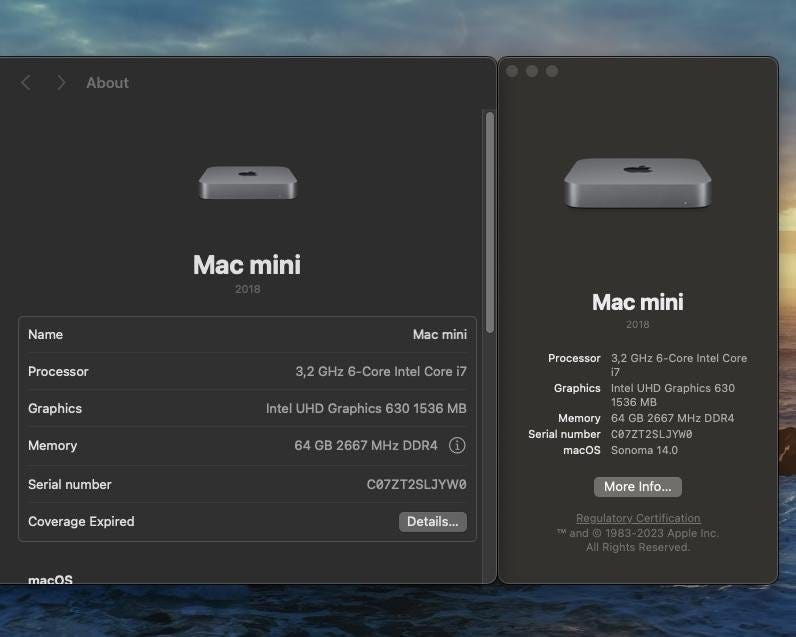Click the Details... button for coverage
The image size is (796, 637).
[x=433, y=522]
